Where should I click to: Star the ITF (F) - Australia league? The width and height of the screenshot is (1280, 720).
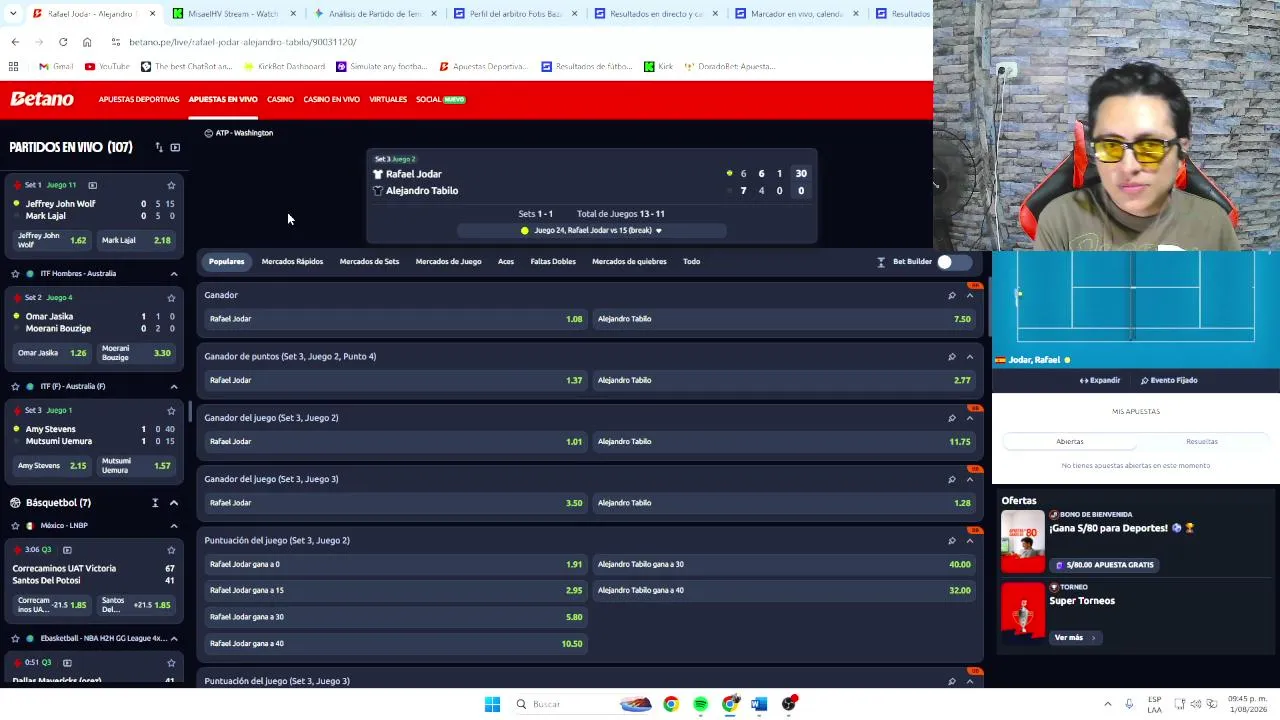pyautogui.click(x=15, y=386)
